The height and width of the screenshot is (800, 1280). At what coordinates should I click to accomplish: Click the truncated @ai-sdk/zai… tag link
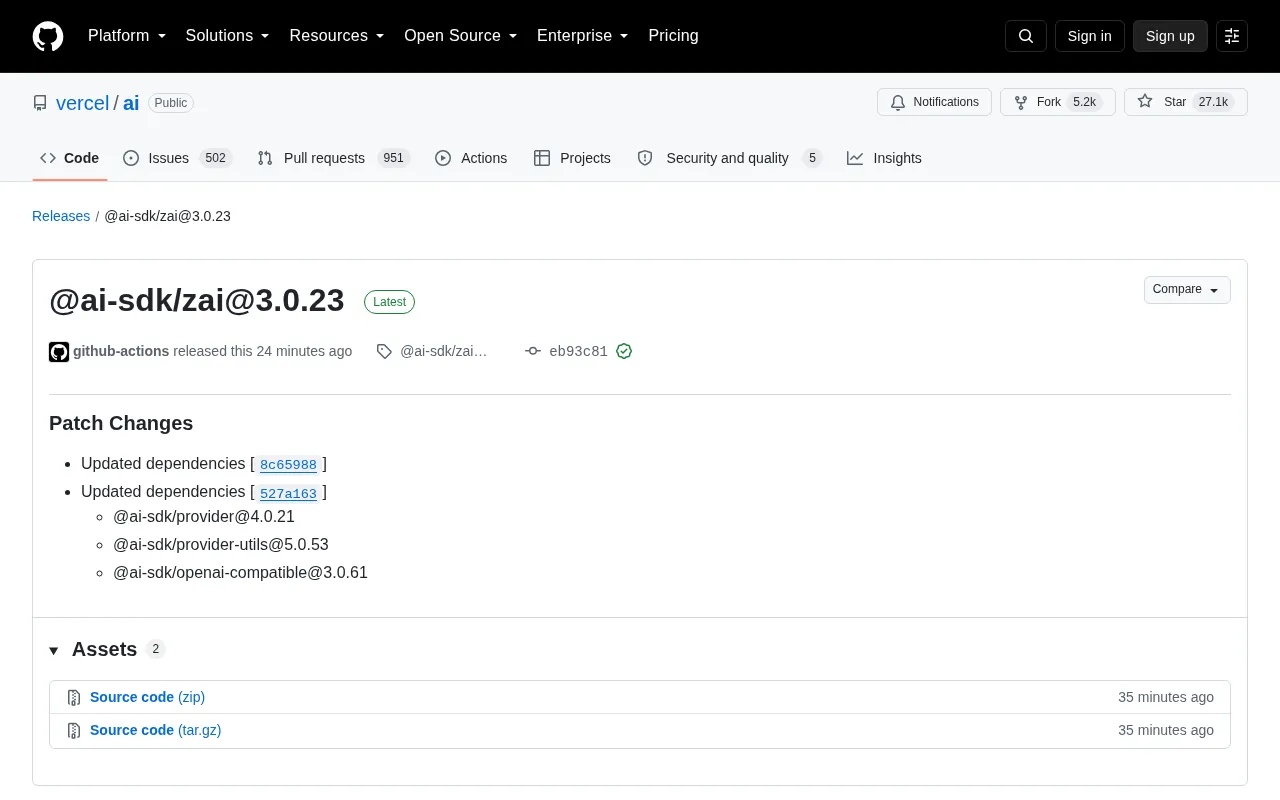coord(444,351)
